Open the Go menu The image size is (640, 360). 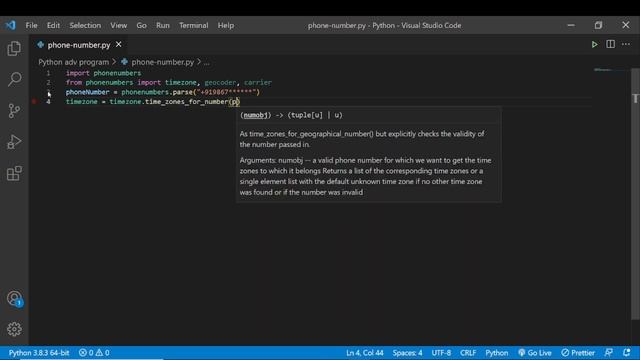click(141, 25)
